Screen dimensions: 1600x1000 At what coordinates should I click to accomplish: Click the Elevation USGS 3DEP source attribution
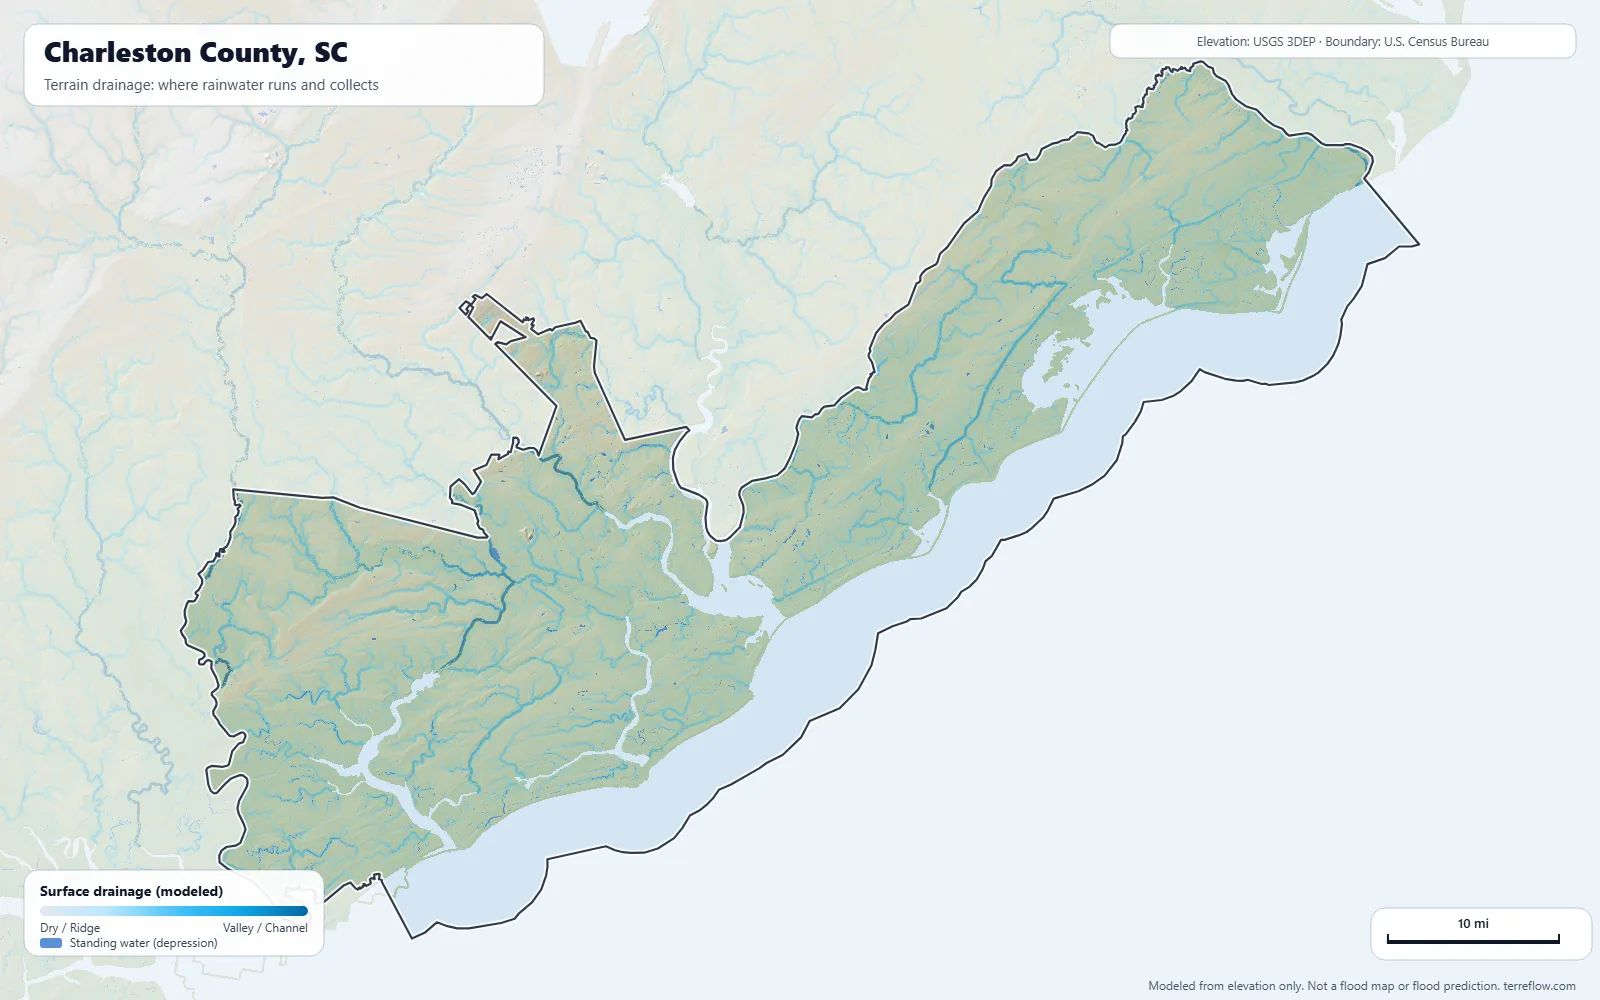tap(1342, 42)
